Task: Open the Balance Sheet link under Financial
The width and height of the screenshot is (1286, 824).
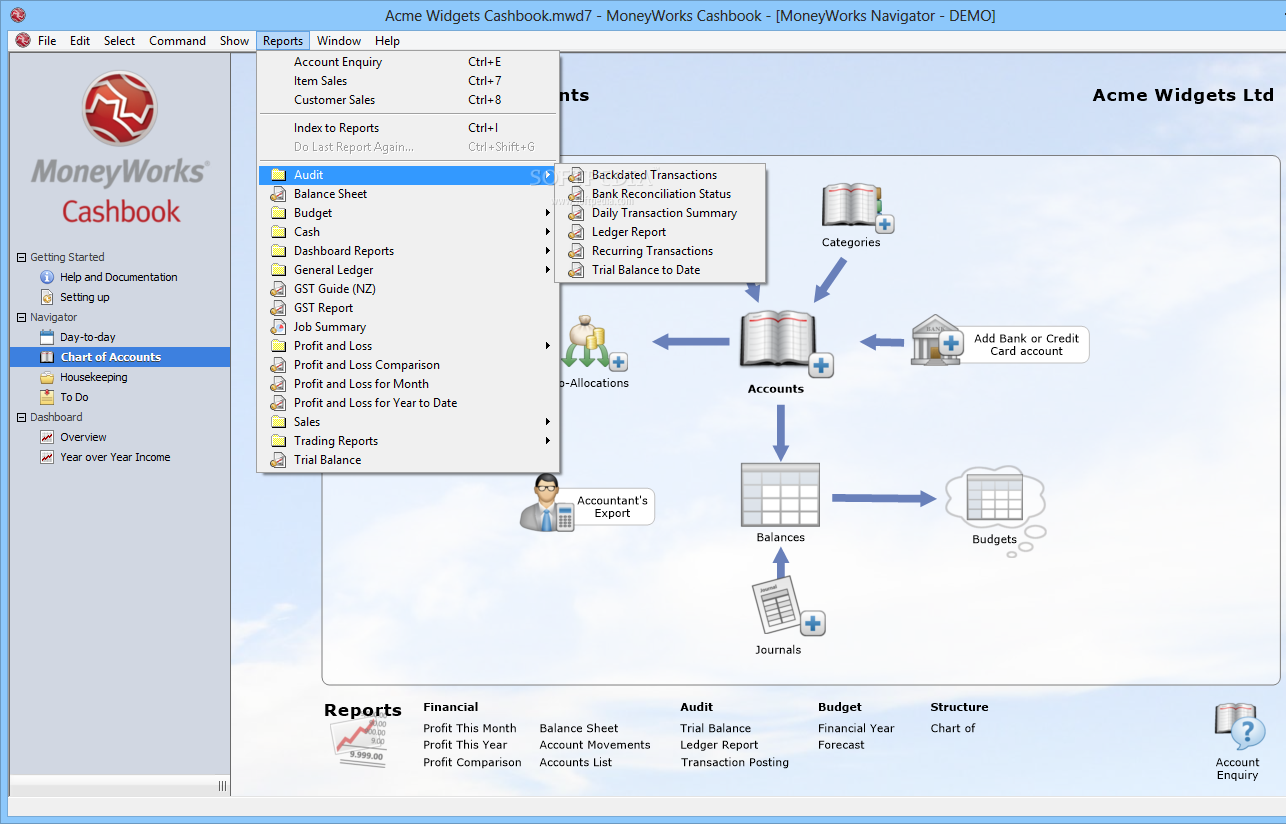Action: [x=579, y=728]
